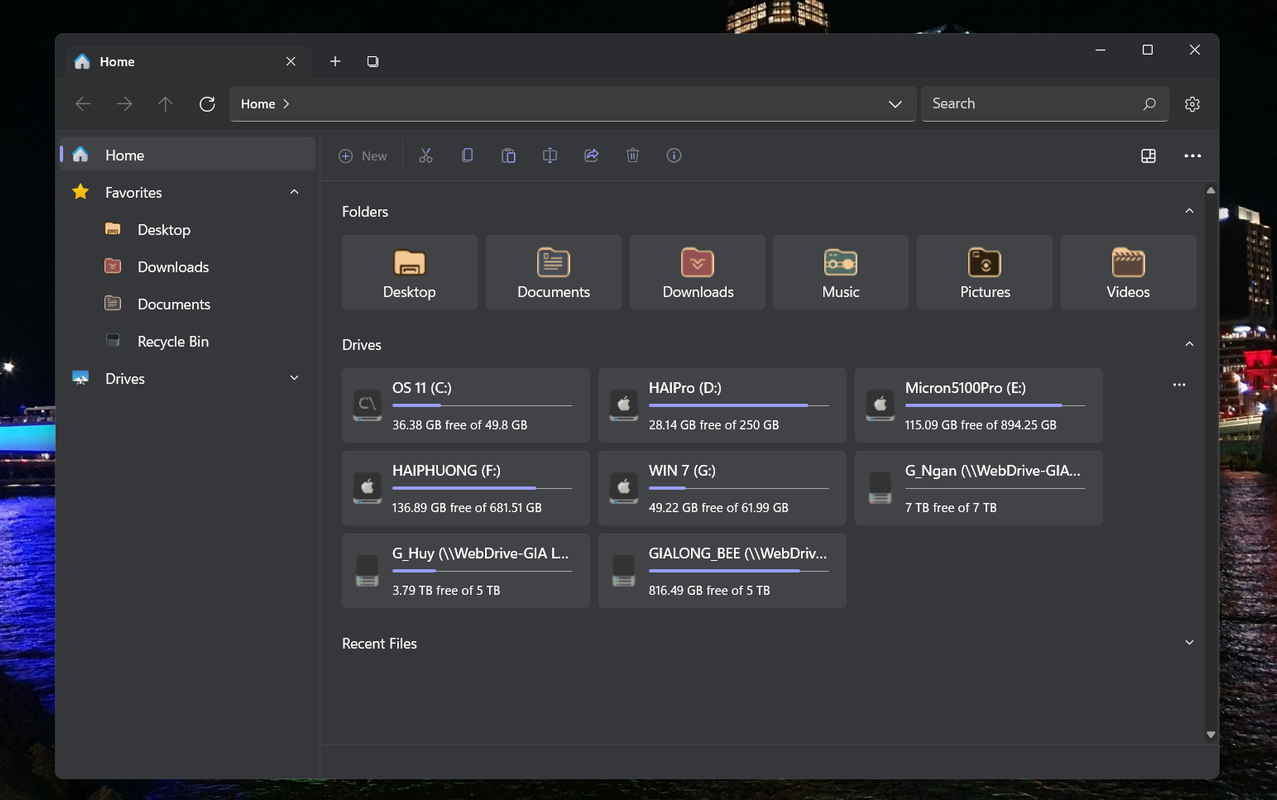Open the Pictures folder card
This screenshot has height=800, width=1277.
[985, 272]
